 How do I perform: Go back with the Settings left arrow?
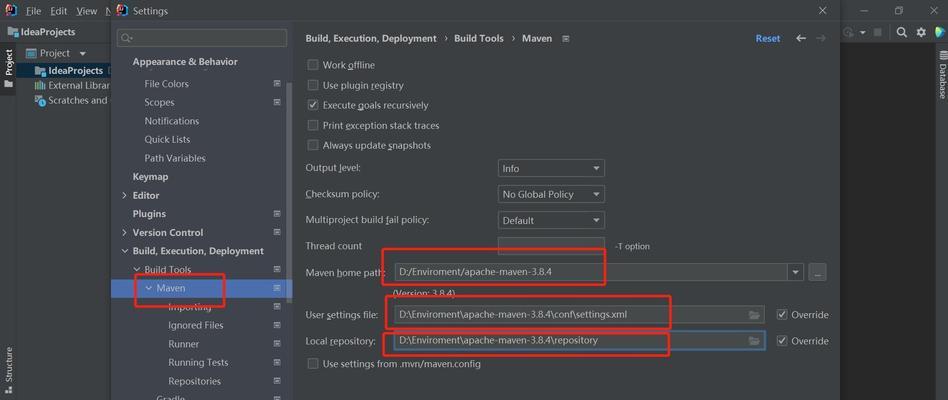coord(801,38)
